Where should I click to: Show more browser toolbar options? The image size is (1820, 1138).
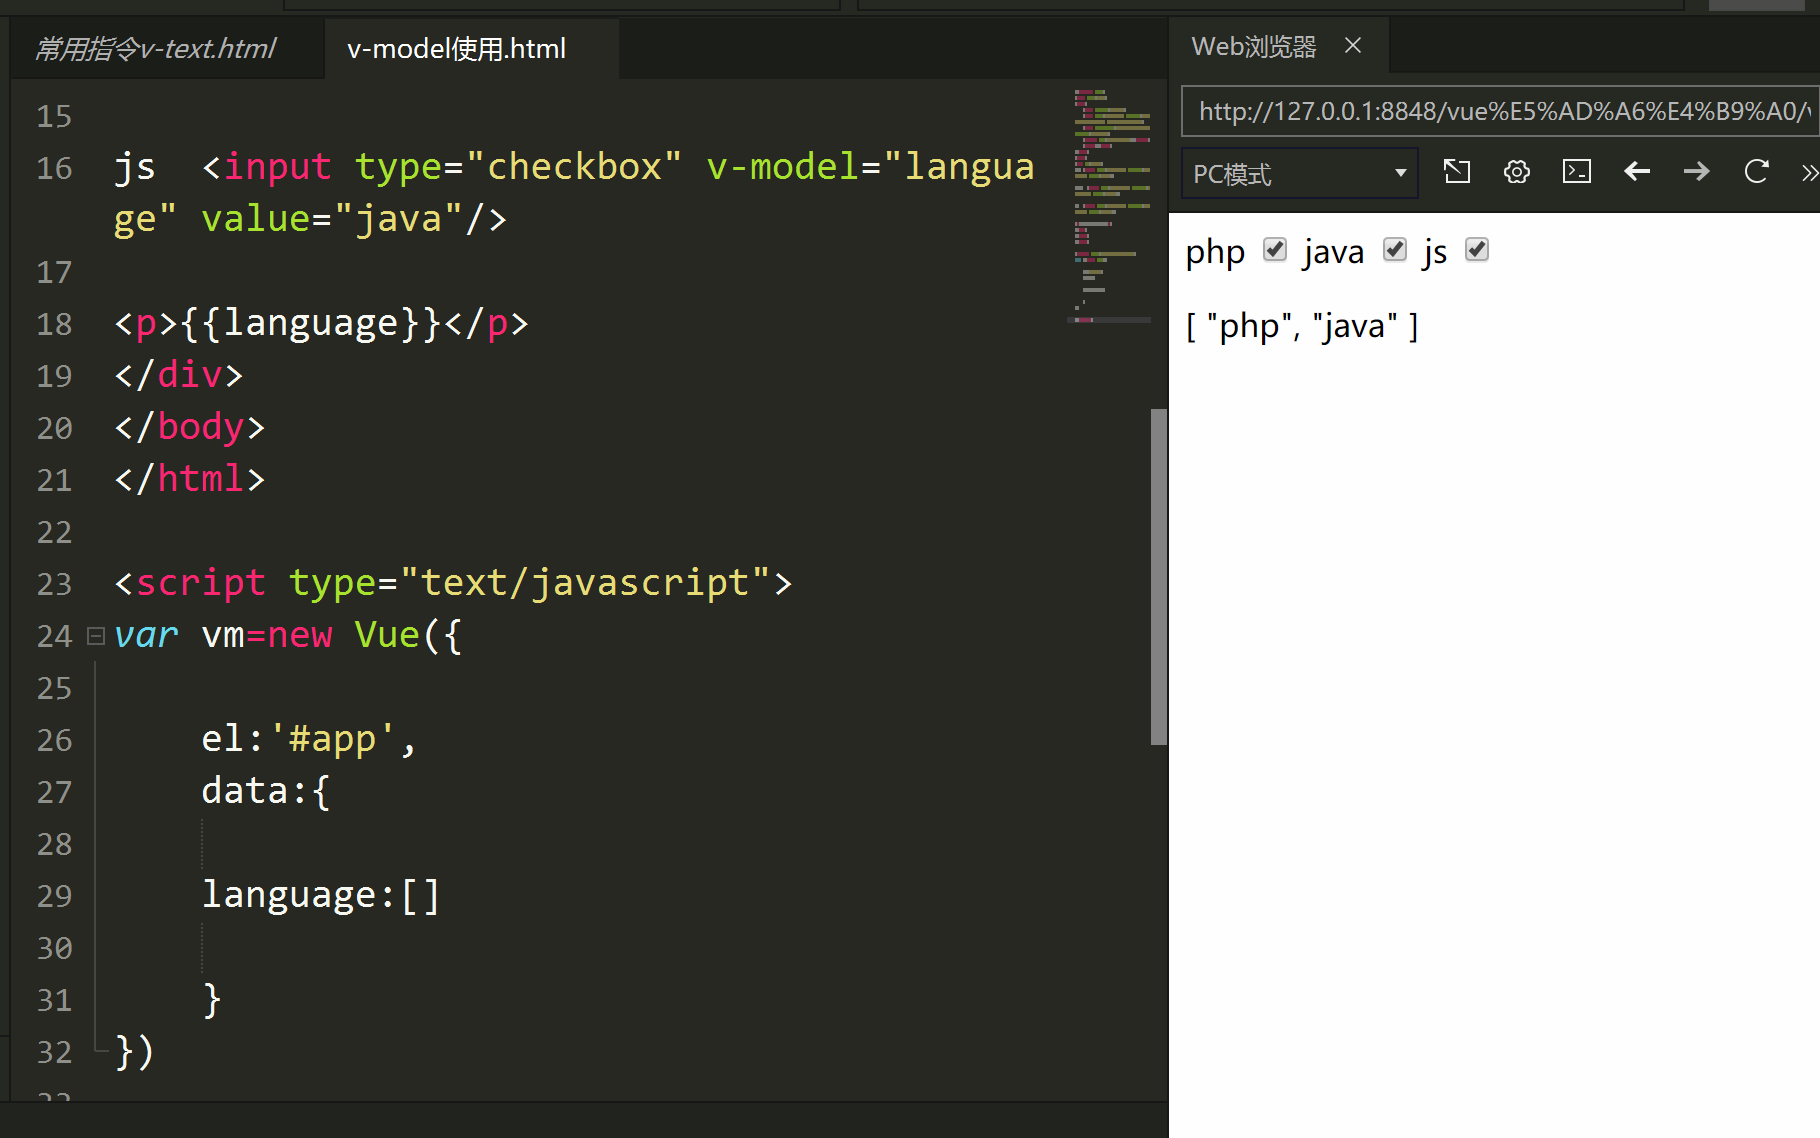pyautogui.click(x=1808, y=172)
